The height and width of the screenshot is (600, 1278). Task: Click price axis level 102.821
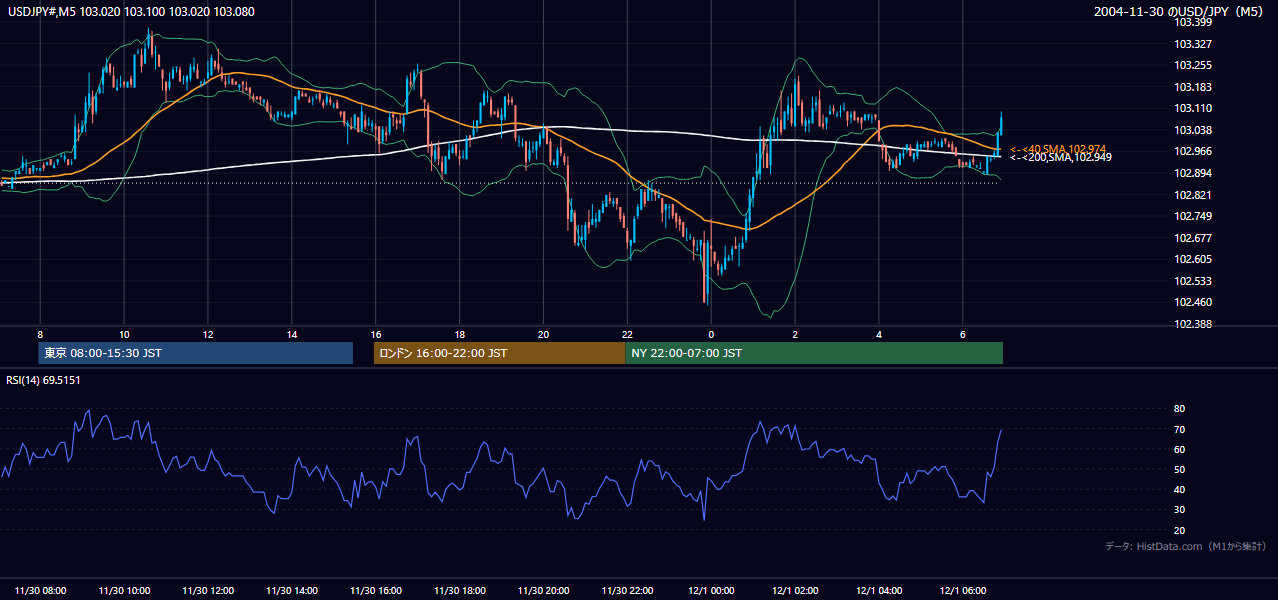click(x=1192, y=195)
